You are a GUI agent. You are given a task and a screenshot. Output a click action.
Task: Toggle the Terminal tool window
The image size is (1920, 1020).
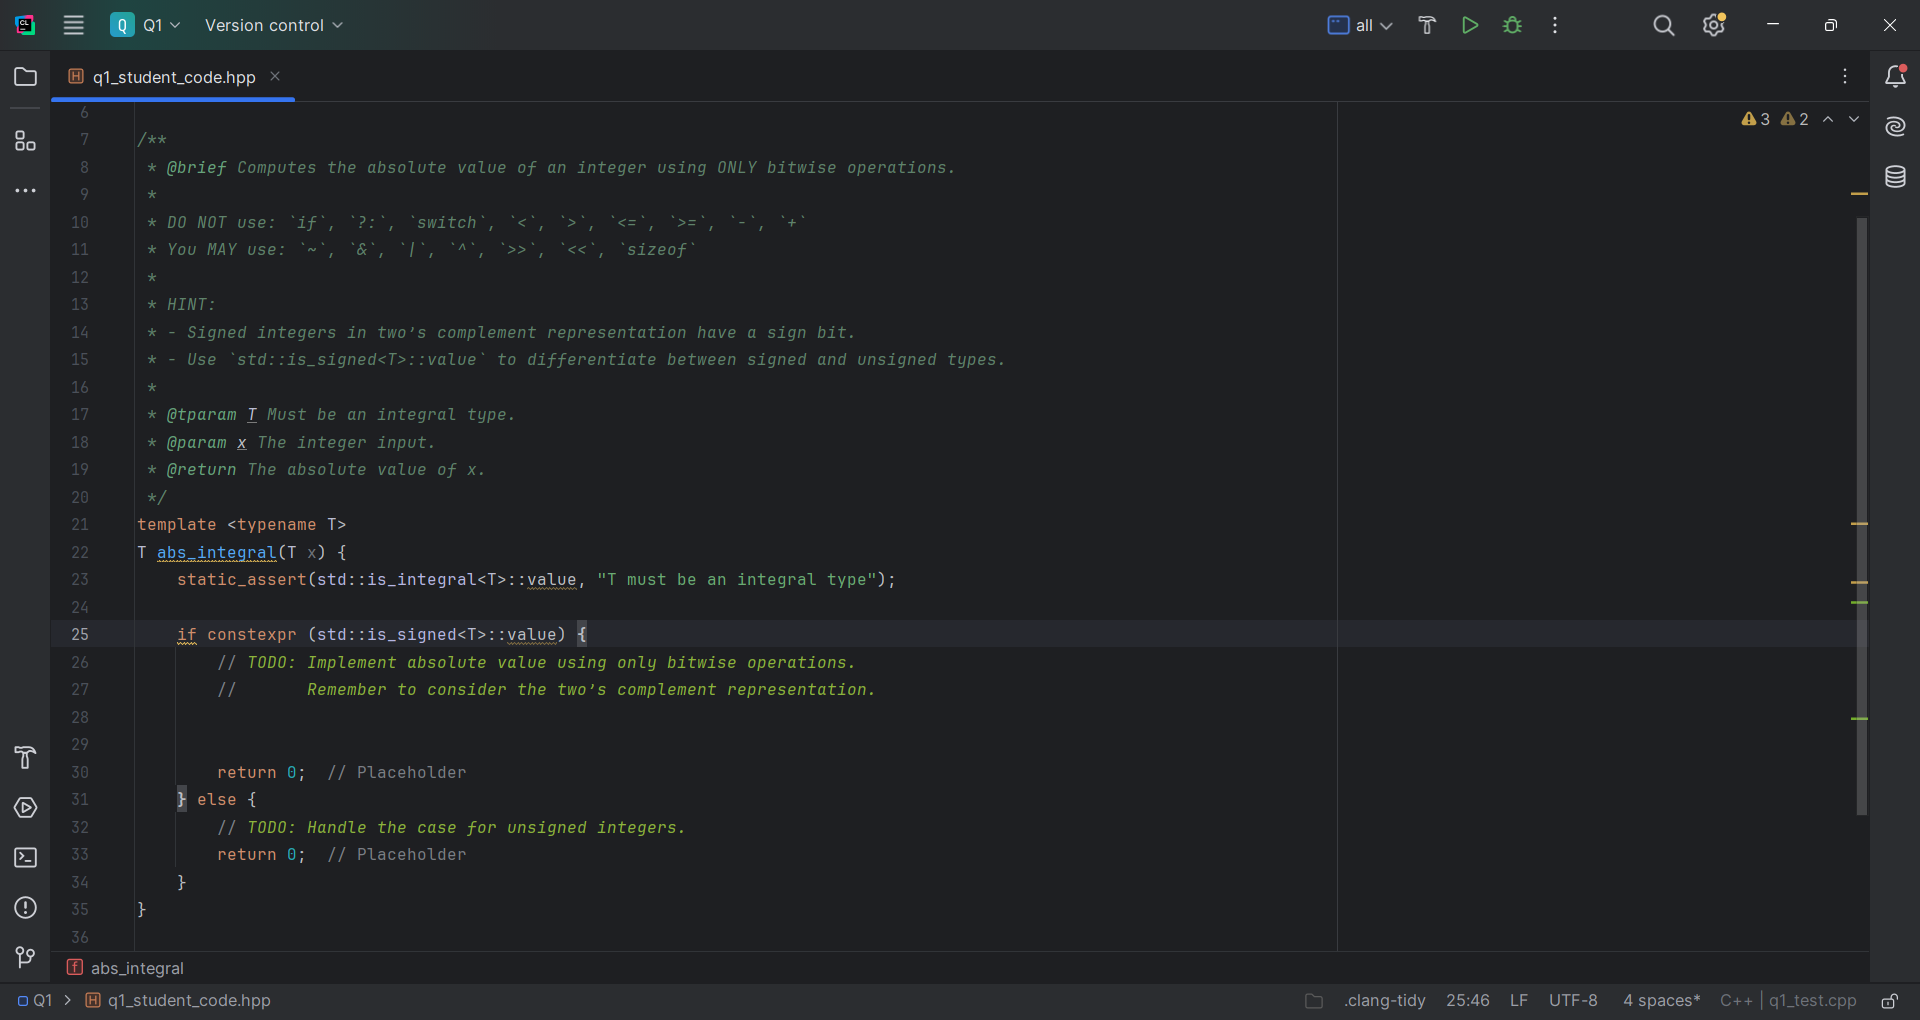pos(25,858)
